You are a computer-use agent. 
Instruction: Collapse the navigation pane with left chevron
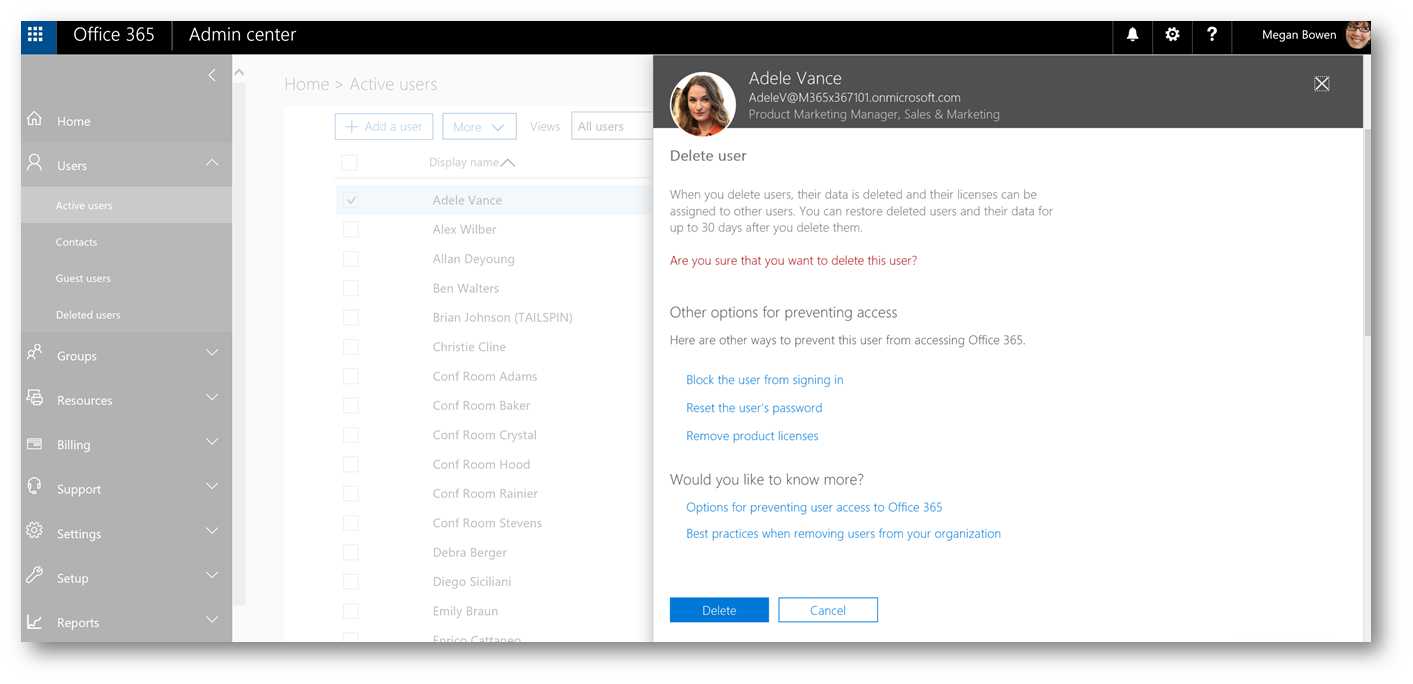(212, 75)
